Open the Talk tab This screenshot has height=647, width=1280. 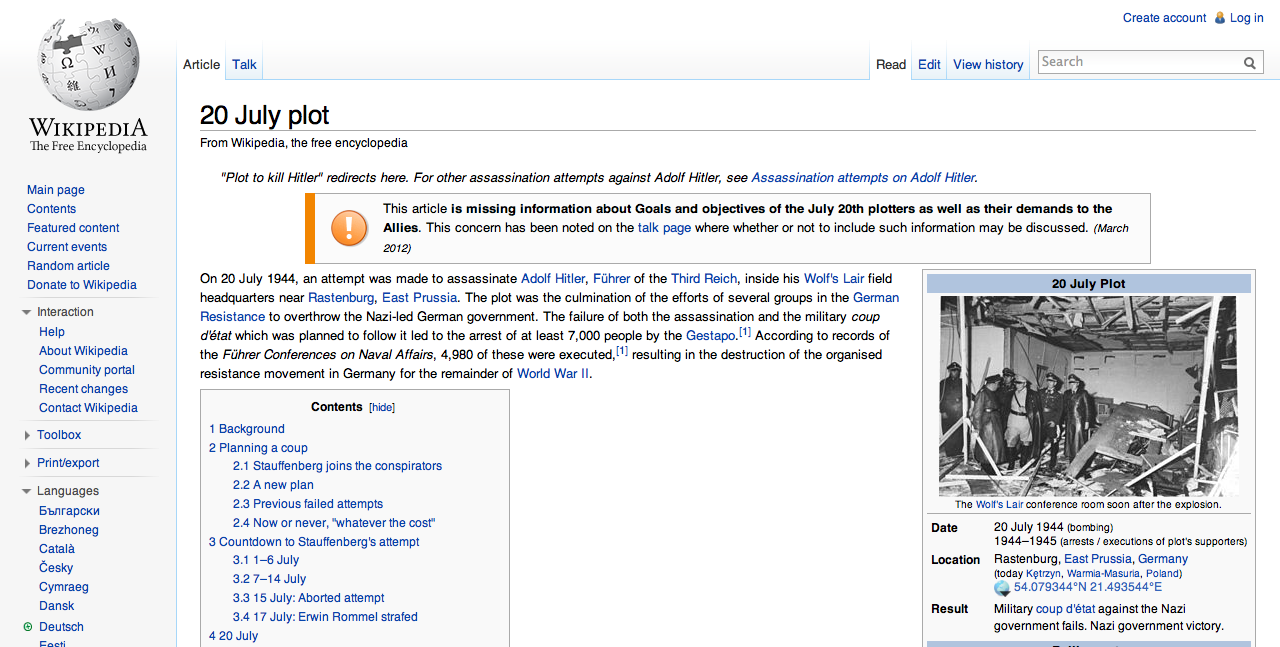click(x=244, y=64)
